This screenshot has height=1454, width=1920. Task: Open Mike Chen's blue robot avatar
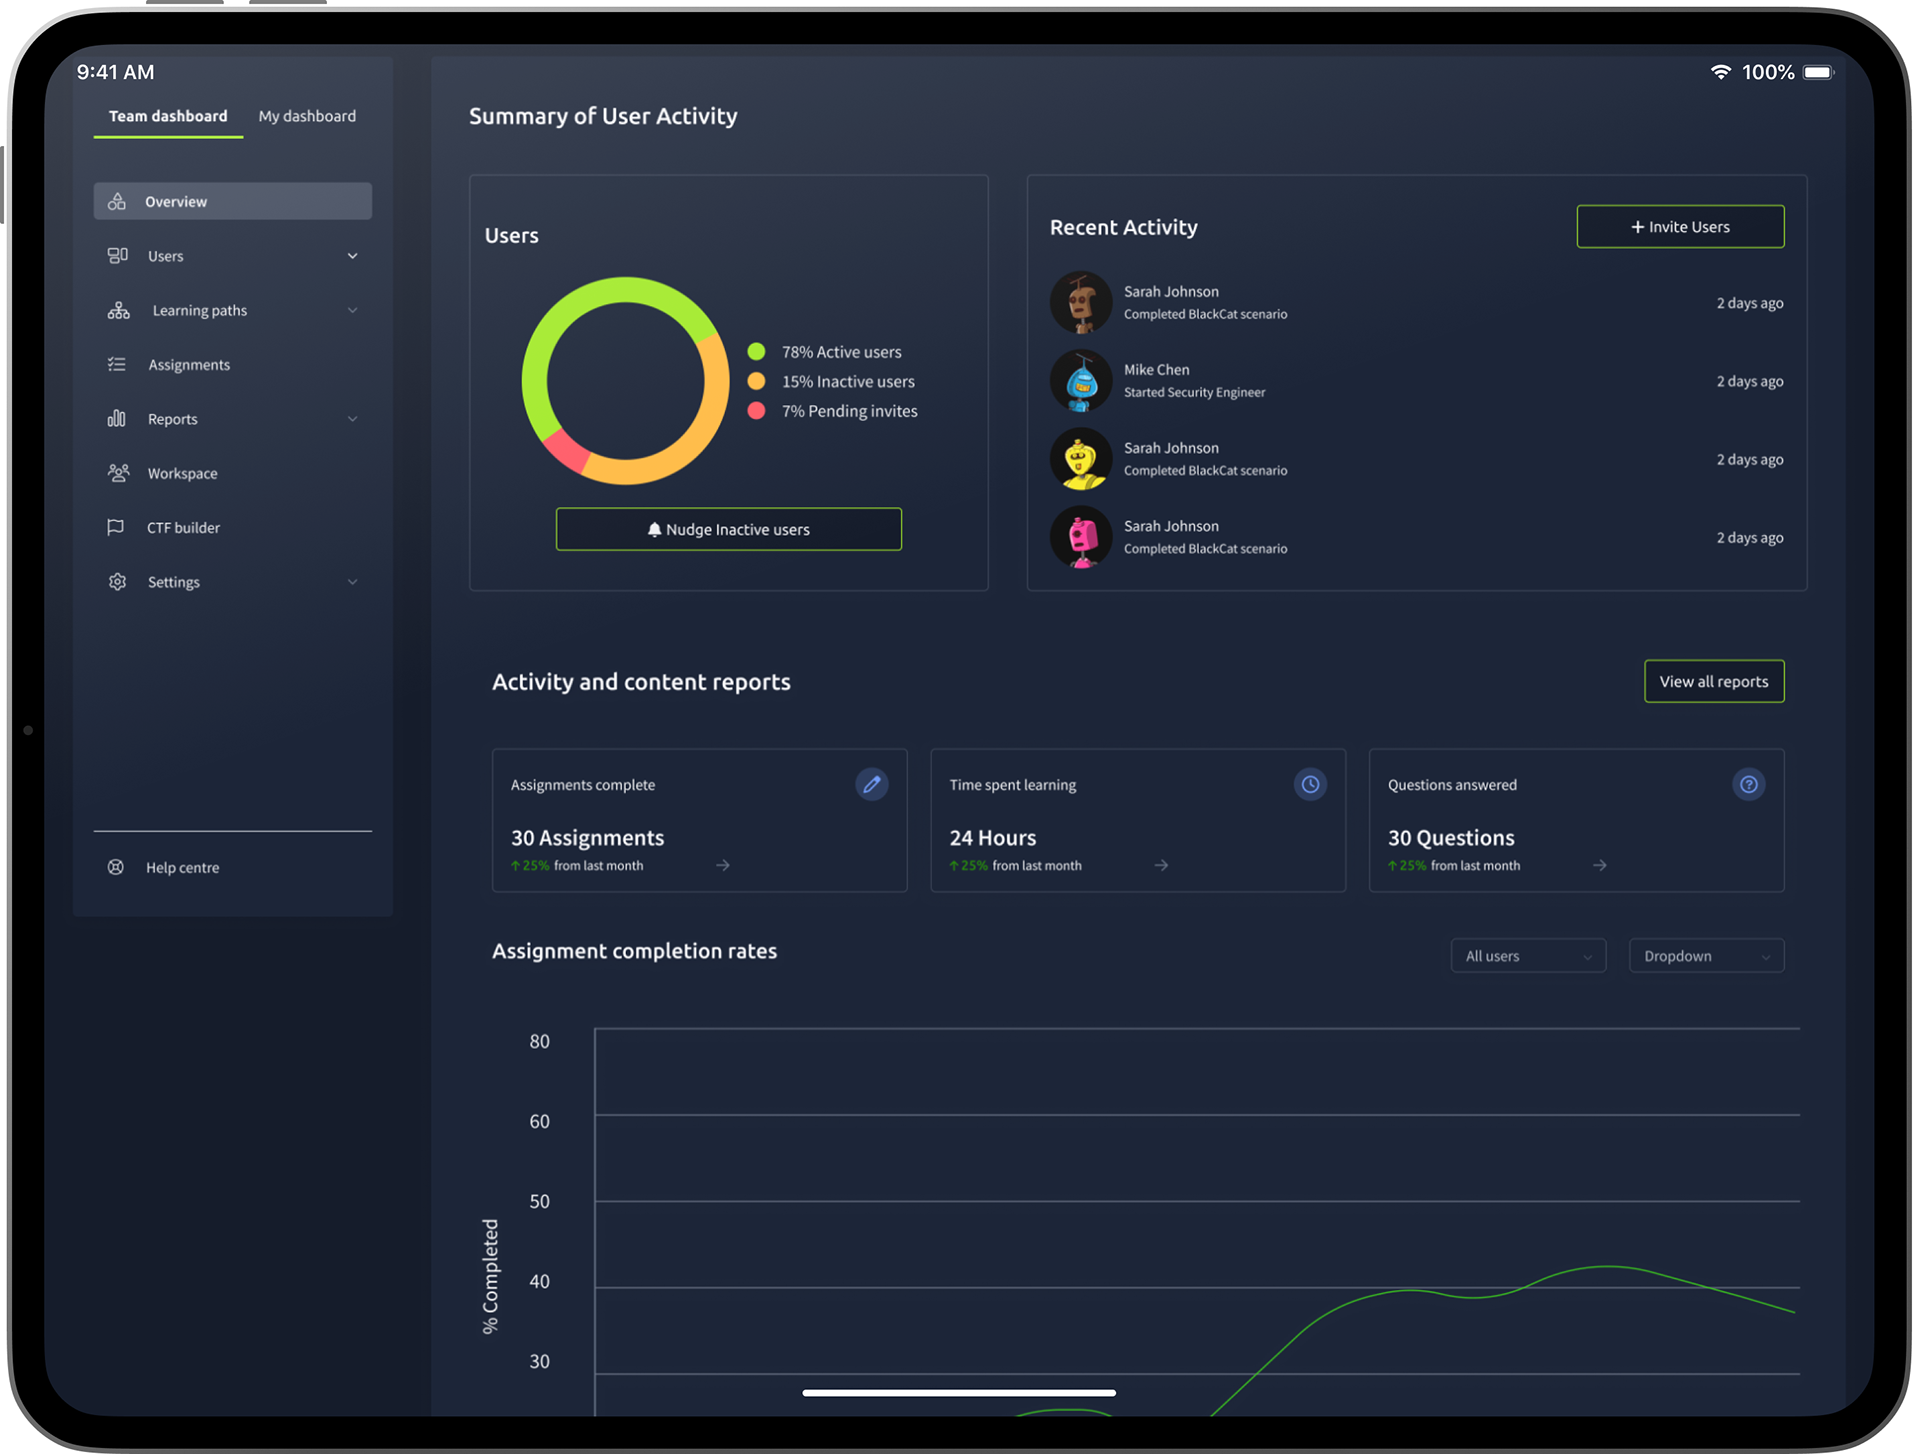coord(1081,381)
